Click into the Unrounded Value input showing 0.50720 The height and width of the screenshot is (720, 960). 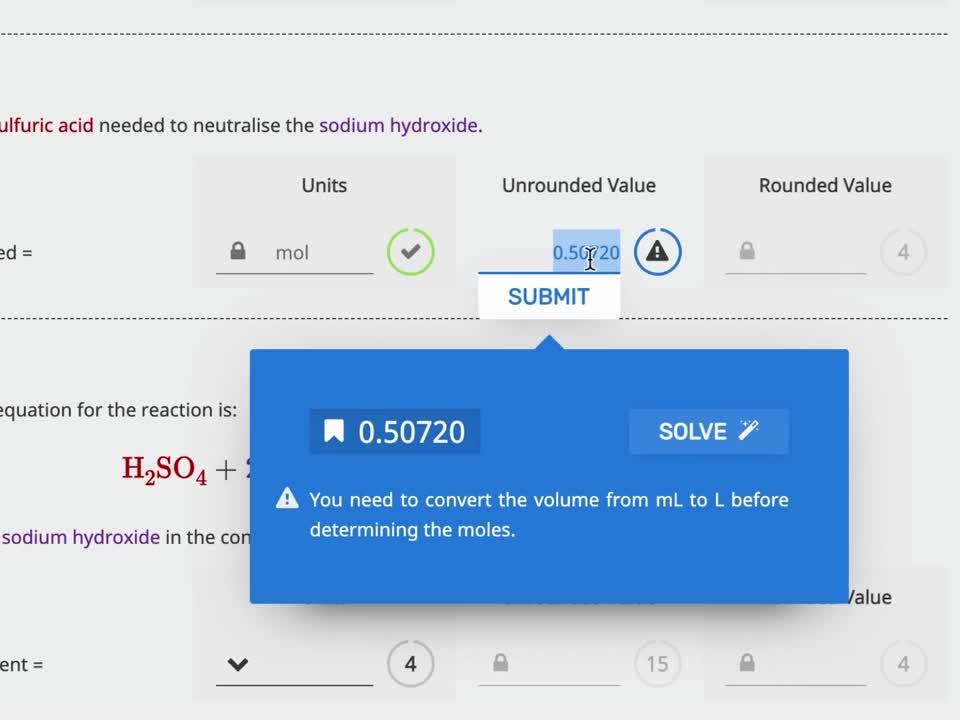point(560,253)
